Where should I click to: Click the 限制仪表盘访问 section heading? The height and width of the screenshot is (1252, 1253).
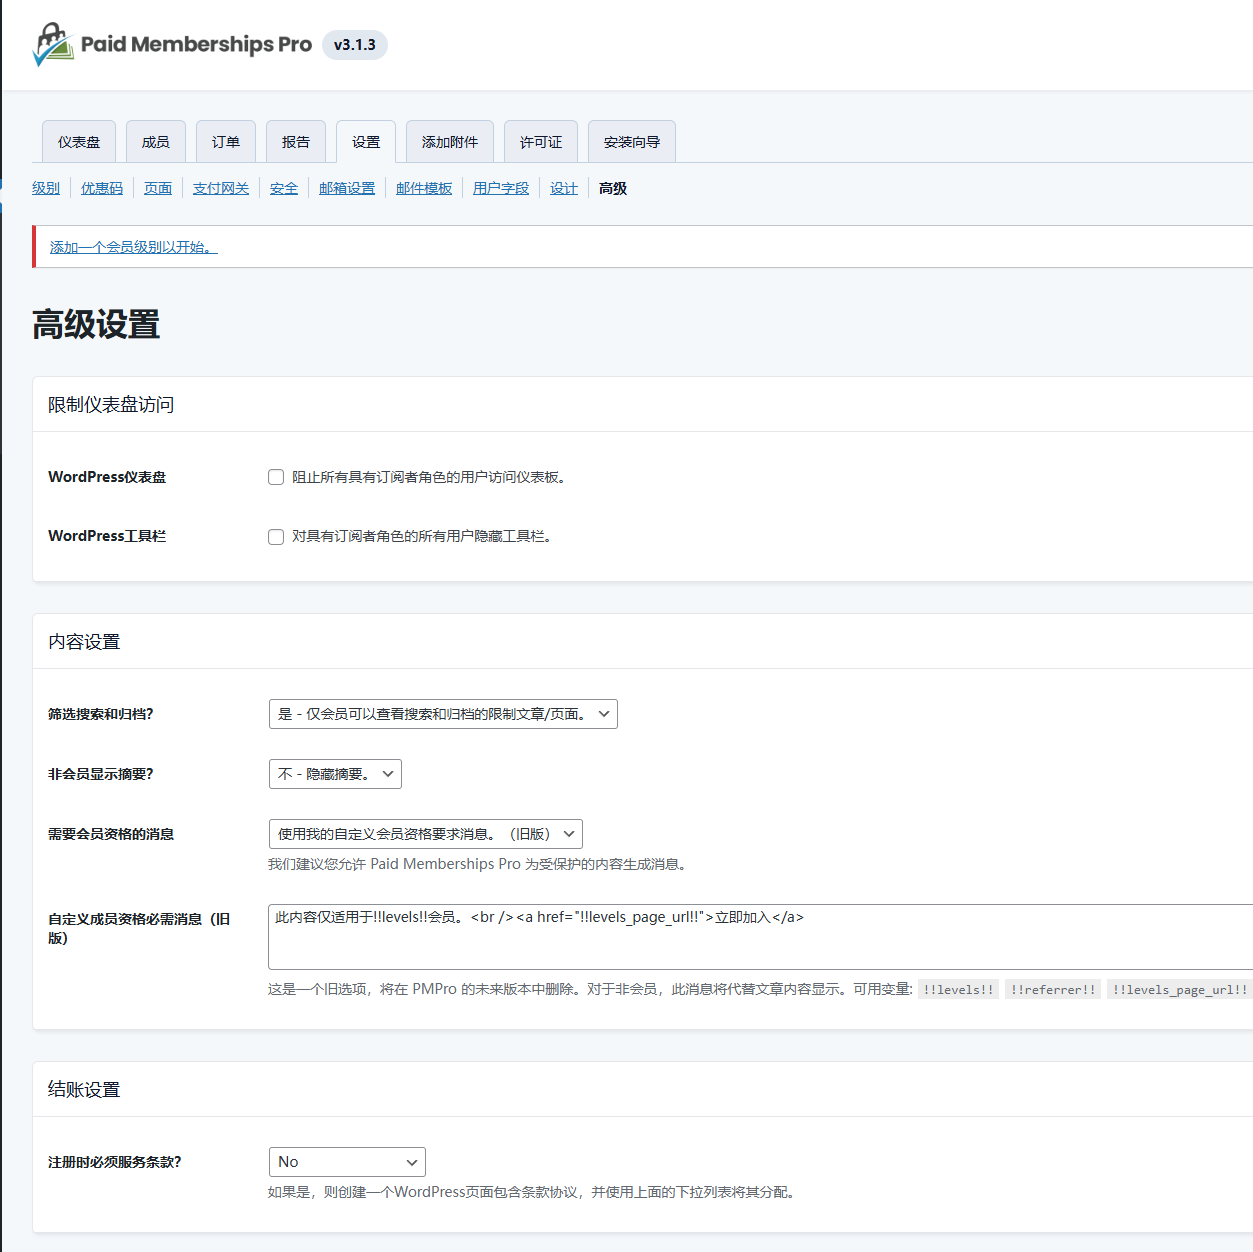point(111,405)
